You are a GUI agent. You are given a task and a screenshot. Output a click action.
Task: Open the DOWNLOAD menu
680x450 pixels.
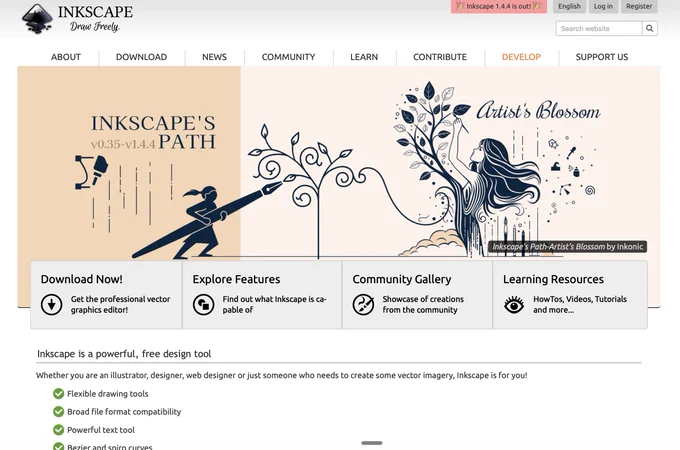pos(141,57)
